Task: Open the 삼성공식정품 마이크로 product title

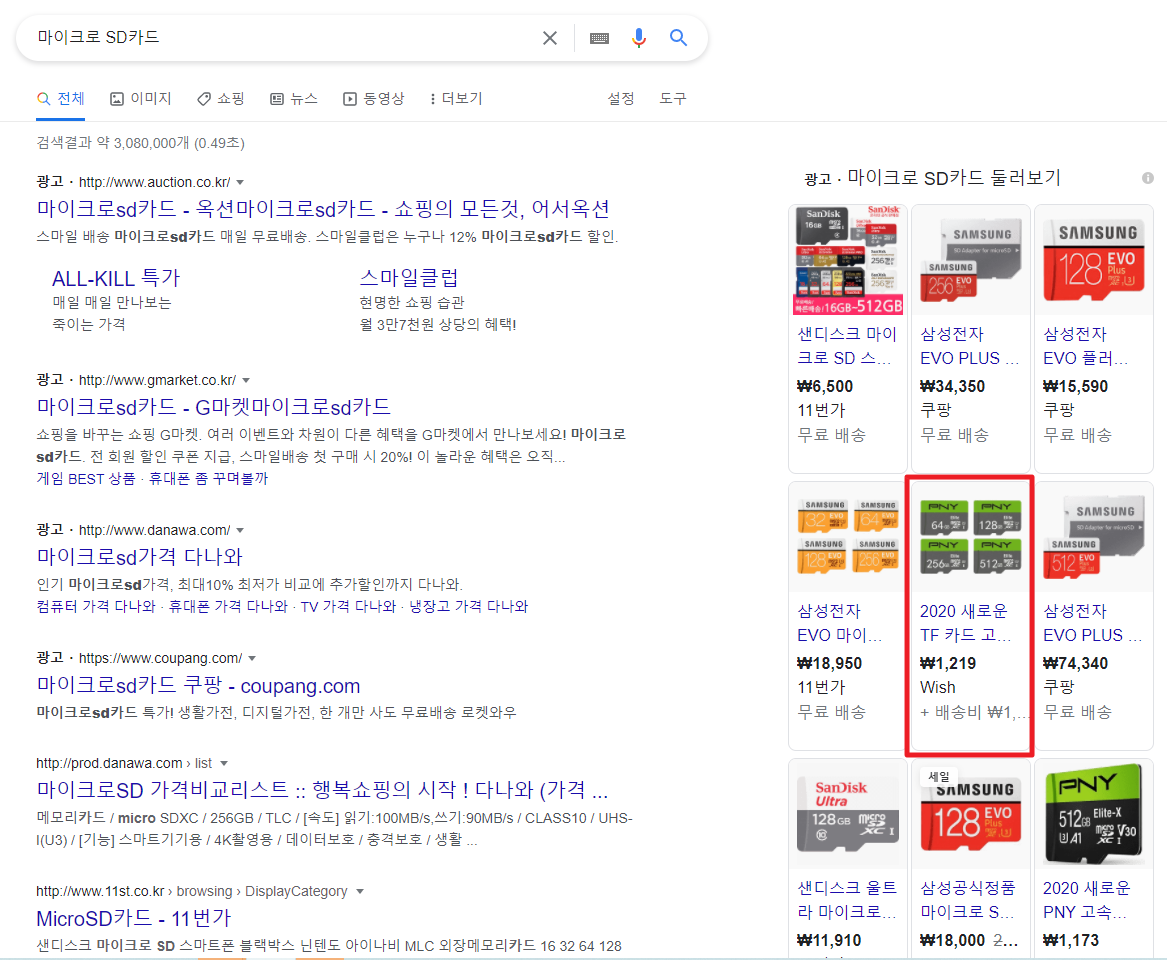Action: click(x=968, y=900)
